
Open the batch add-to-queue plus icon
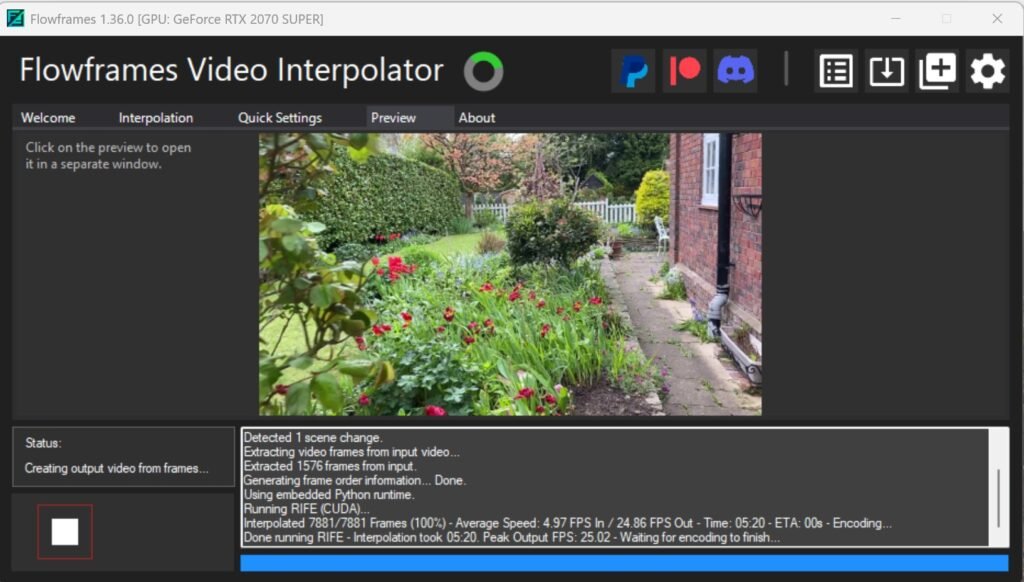pos(937,71)
